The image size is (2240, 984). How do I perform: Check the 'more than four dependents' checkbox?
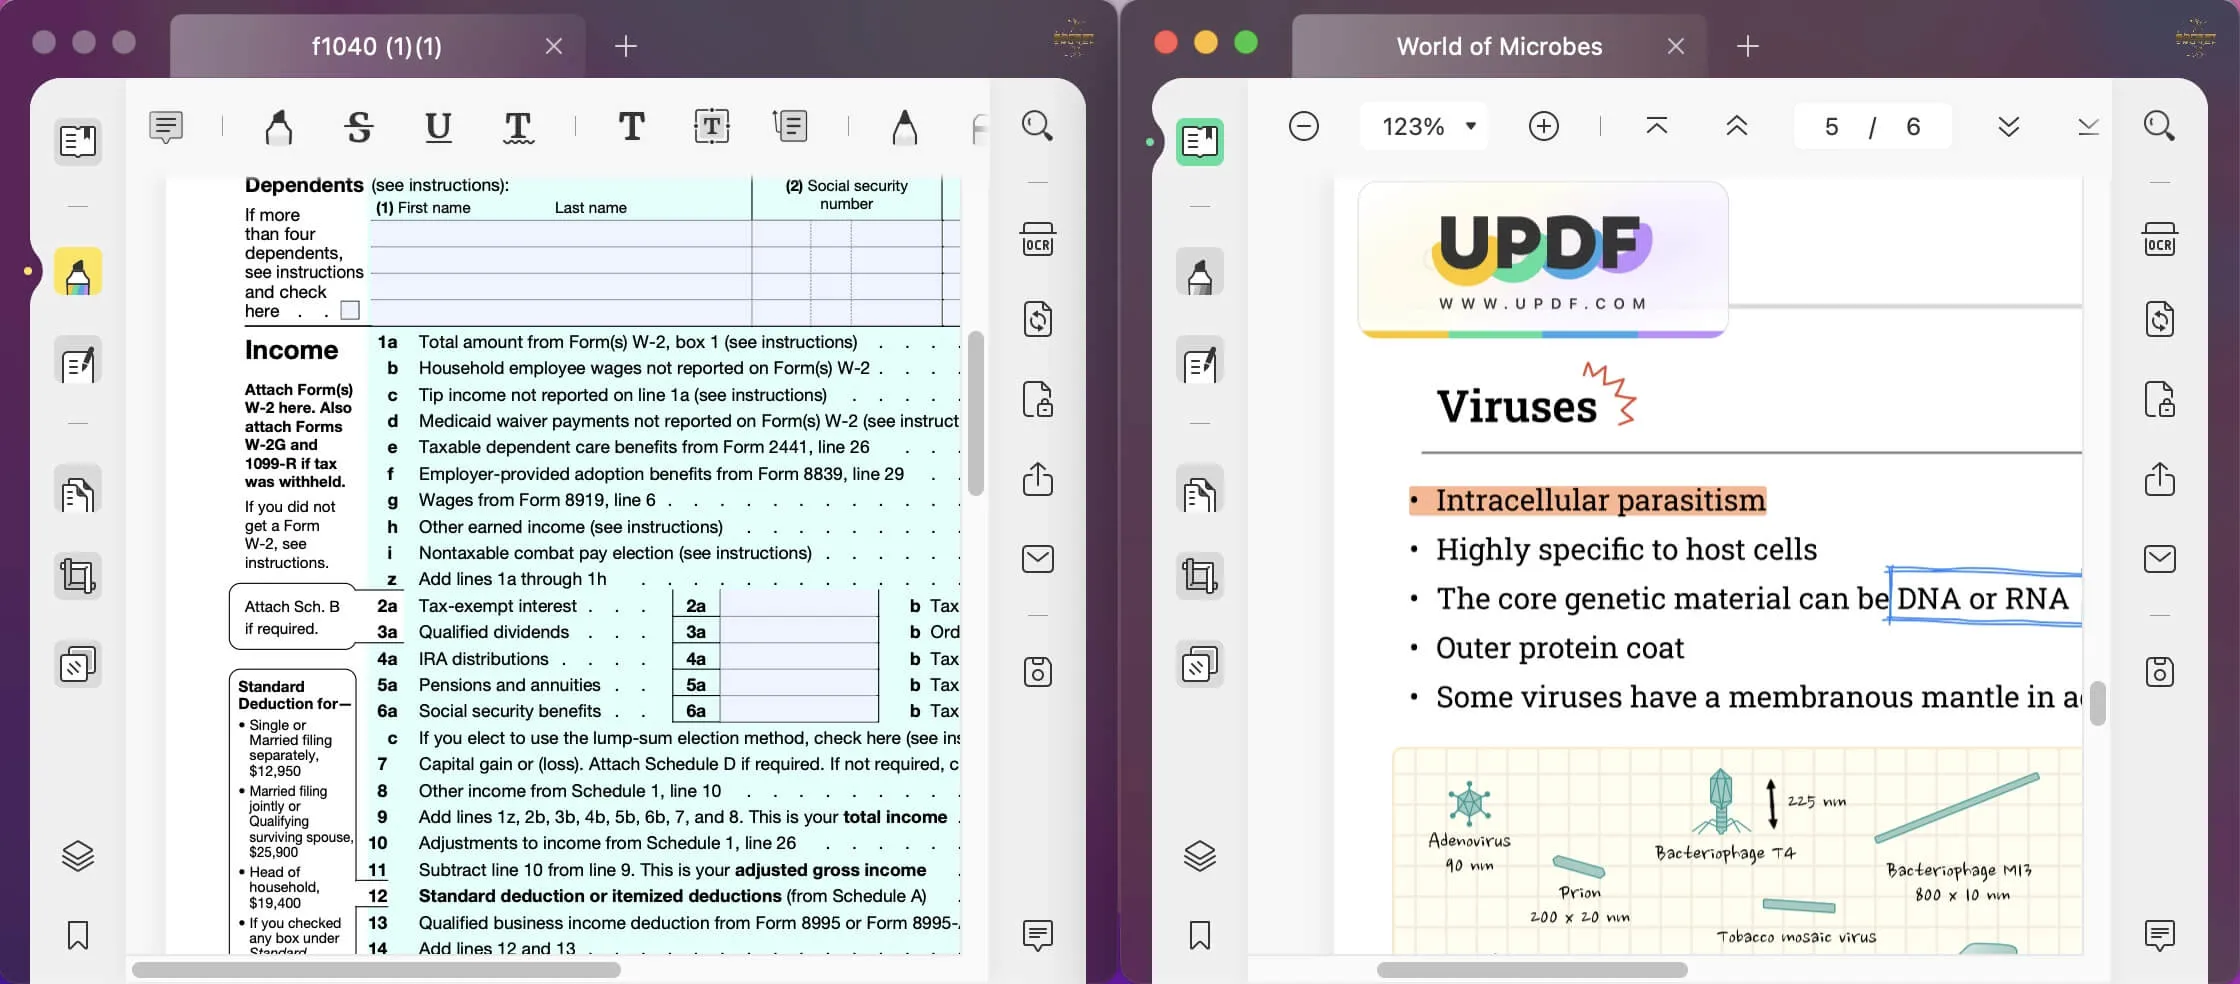[350, 310]
